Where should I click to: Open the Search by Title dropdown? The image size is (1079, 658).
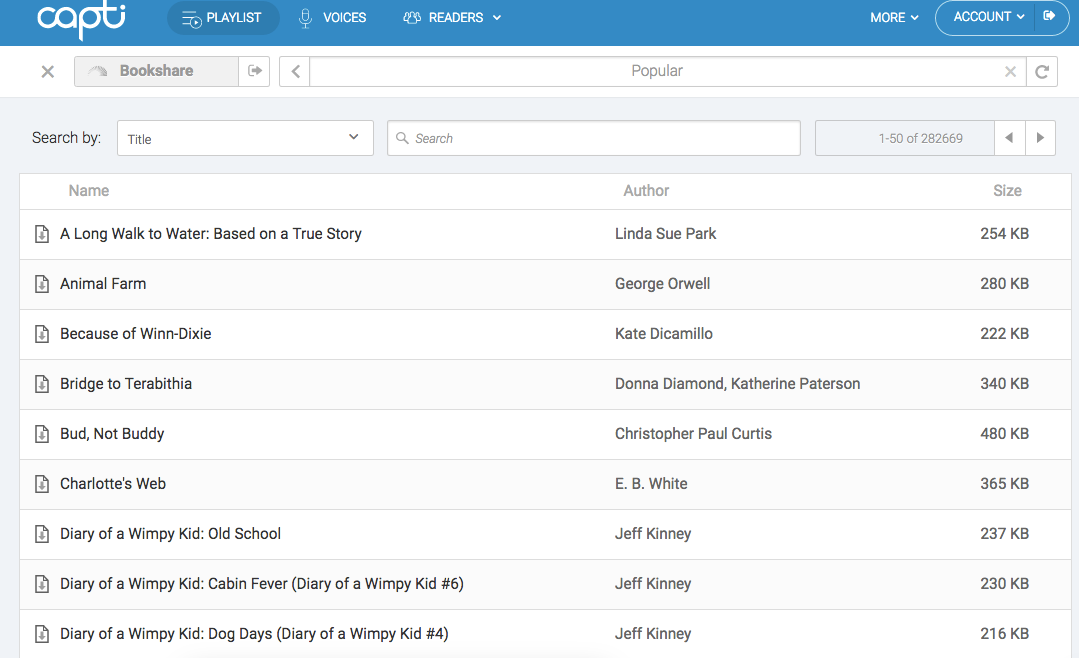245,138
